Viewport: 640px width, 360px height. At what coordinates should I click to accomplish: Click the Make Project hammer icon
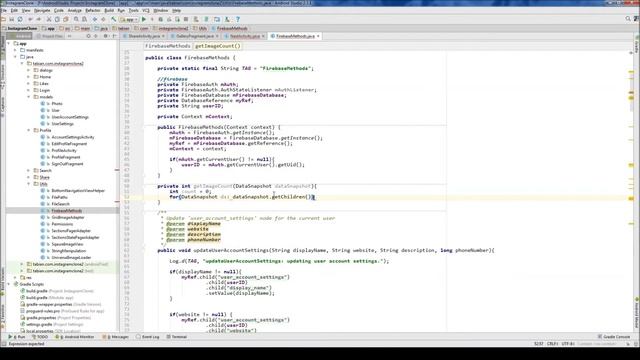[113, 19]
